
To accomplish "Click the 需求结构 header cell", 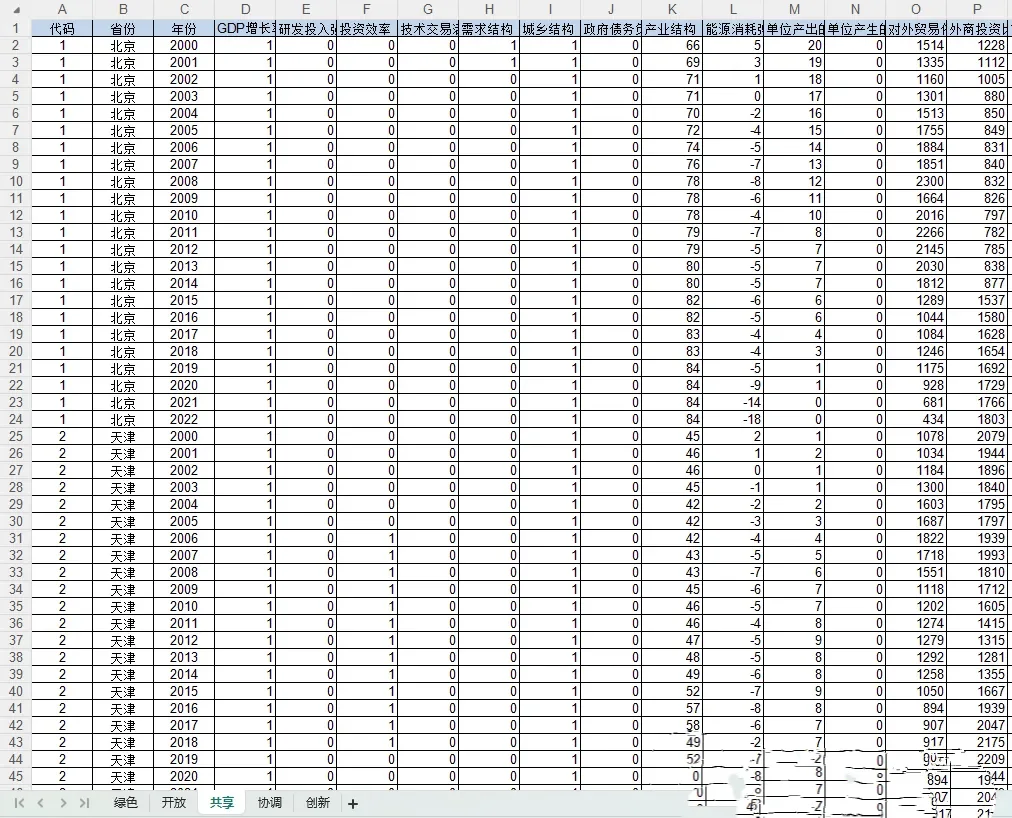I will click(x=489, y=28).
